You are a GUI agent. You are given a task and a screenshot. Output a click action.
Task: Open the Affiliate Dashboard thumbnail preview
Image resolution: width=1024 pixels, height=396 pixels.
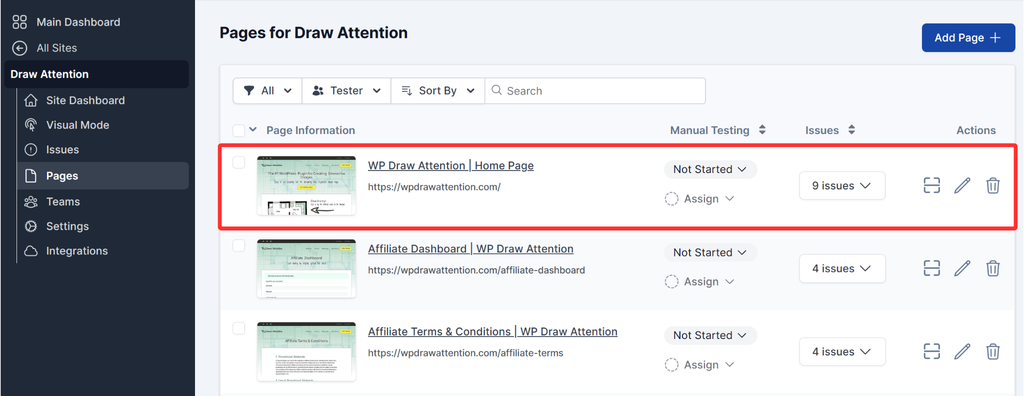(x=306, y=269)
